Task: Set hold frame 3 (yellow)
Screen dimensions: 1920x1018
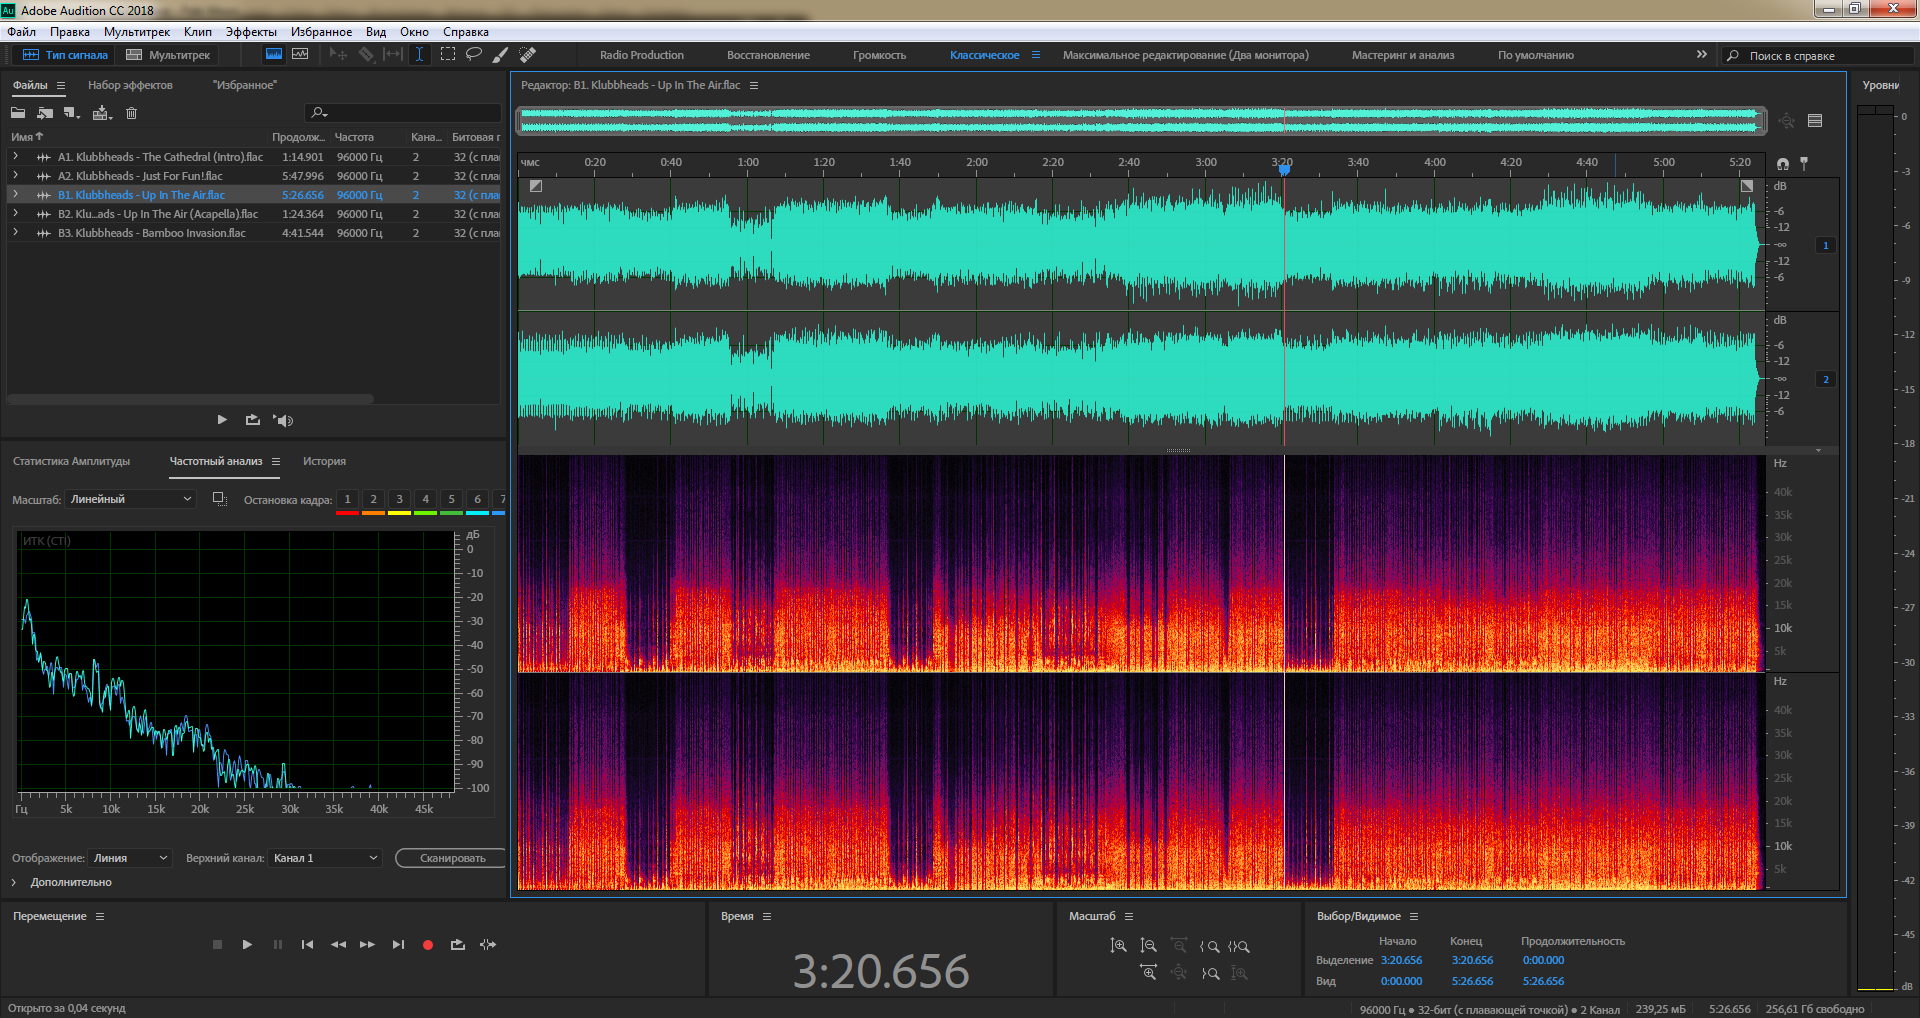Action: pos(399,500)
